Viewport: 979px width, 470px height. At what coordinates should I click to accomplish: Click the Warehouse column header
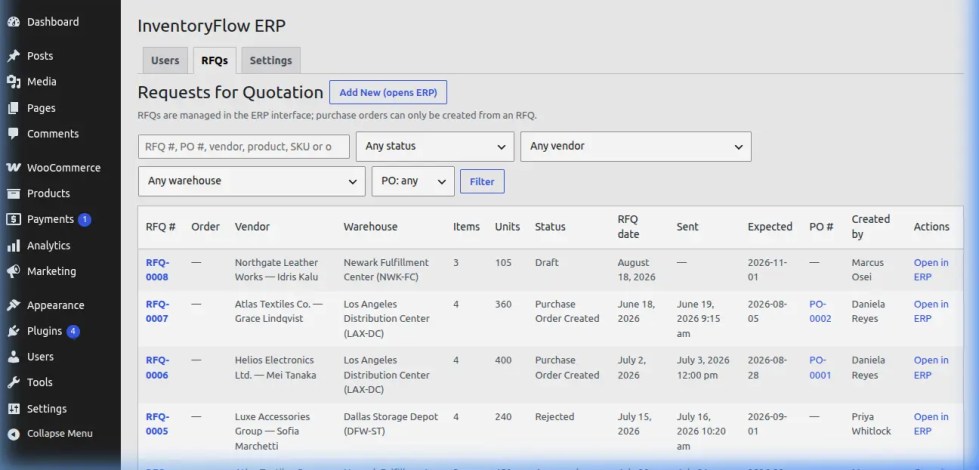(370, 227)
